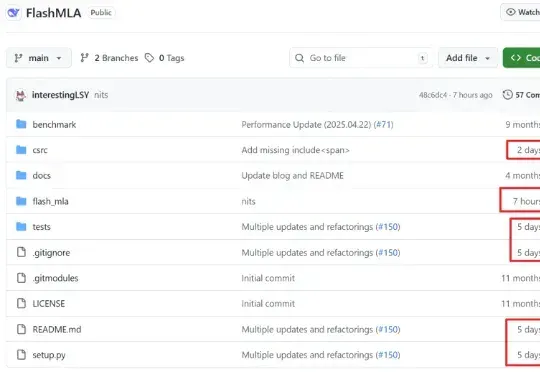
Task: Click the branch icon beside 2 Branches
Action: [84, 58]
